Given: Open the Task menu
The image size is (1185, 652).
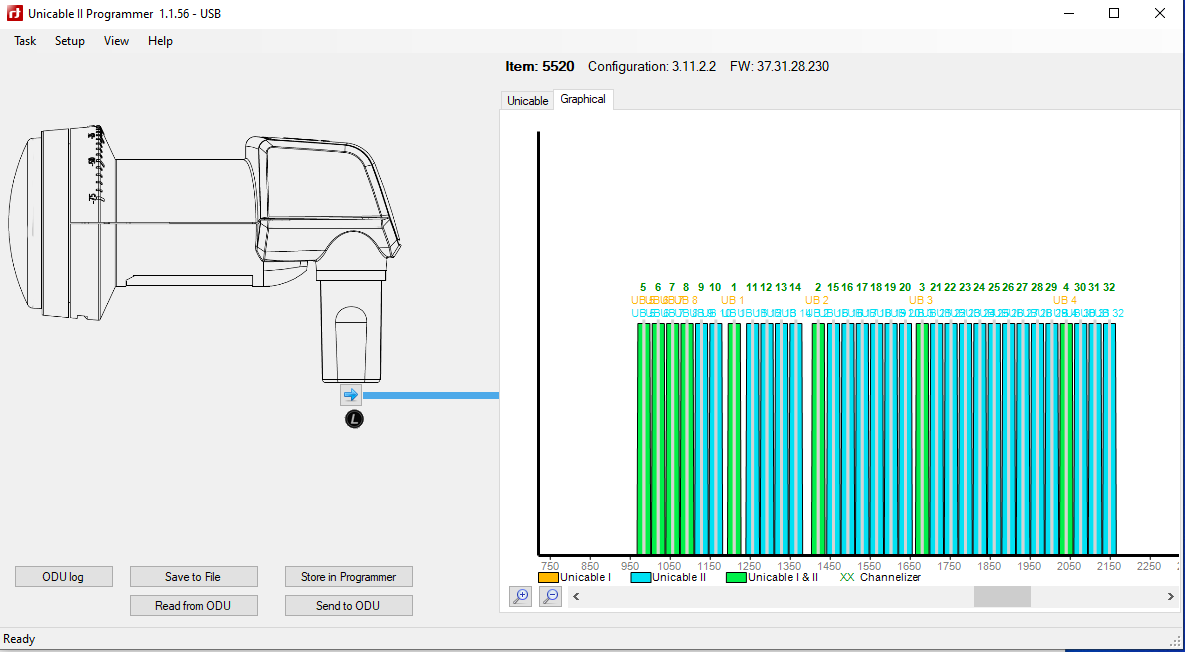Looking at the screenshot, I should click(x=25, y=41).
